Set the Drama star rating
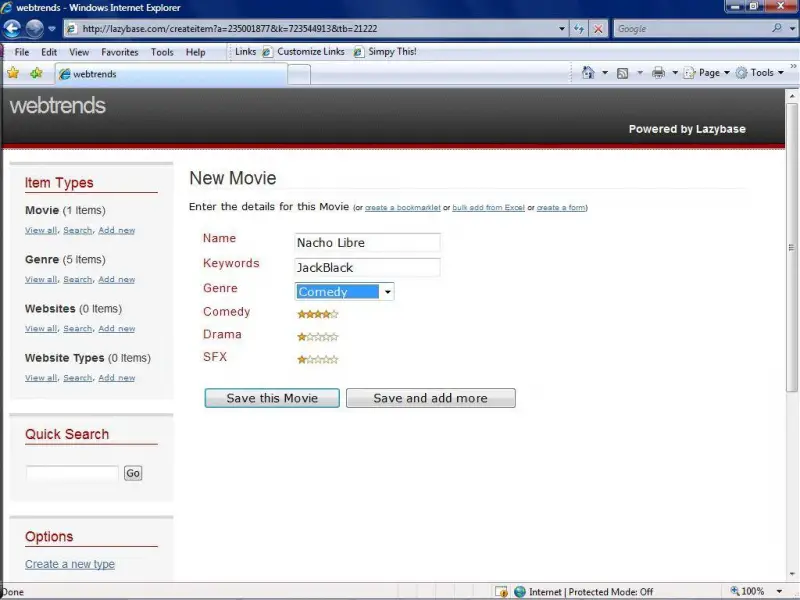The width and height of the screenshot is (800, 600). tap(317, 337)
